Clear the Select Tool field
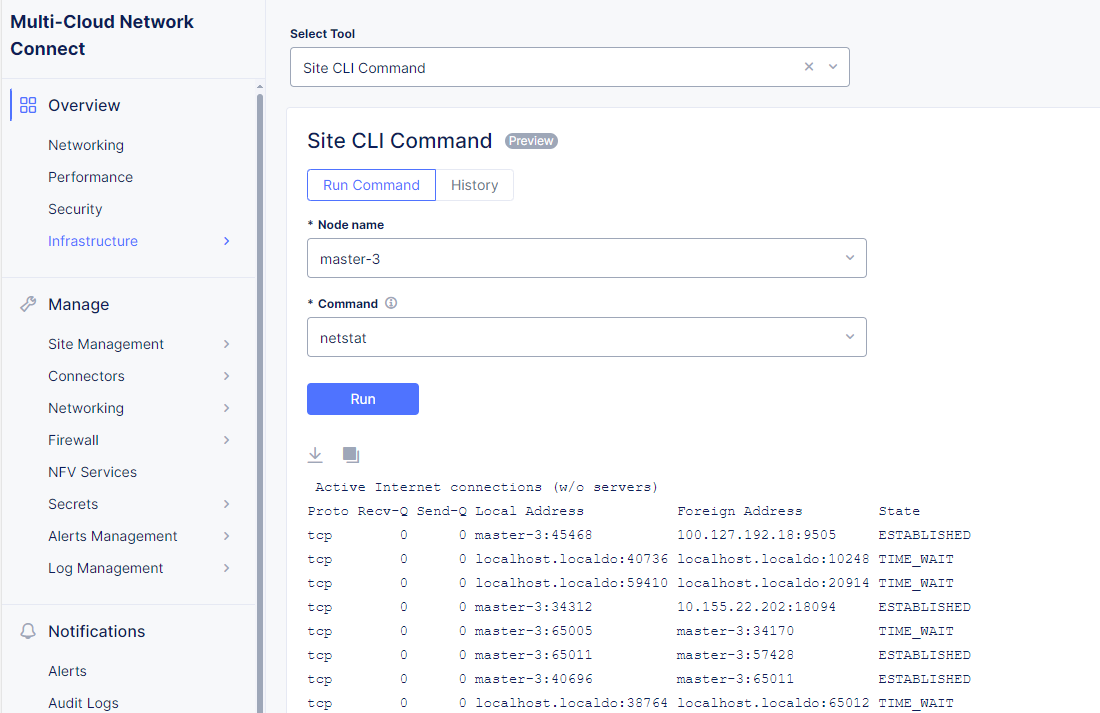Viewport: 1100px width, 713px height. point(809,67)
